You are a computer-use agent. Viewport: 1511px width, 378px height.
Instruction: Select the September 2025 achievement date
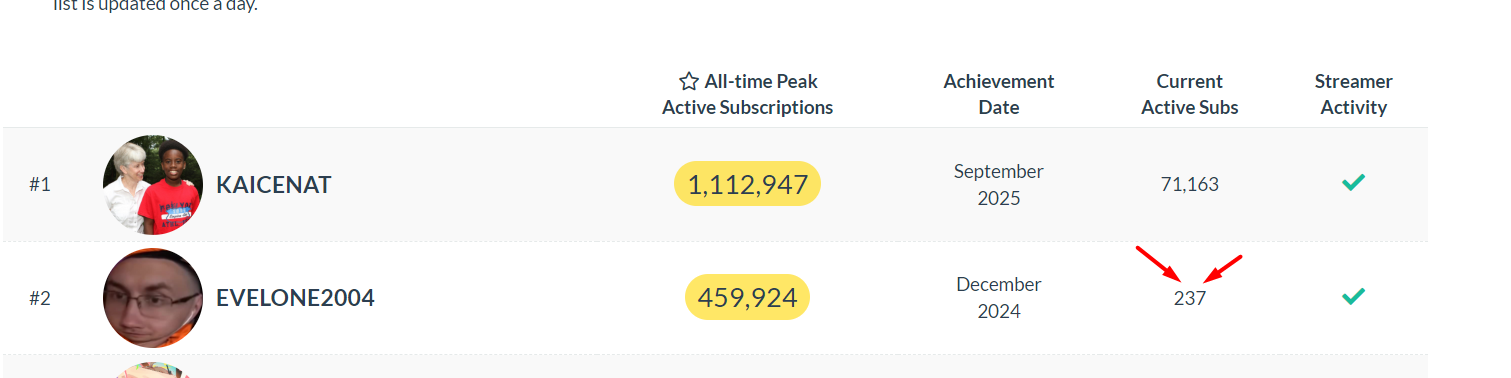click(999, 185)
